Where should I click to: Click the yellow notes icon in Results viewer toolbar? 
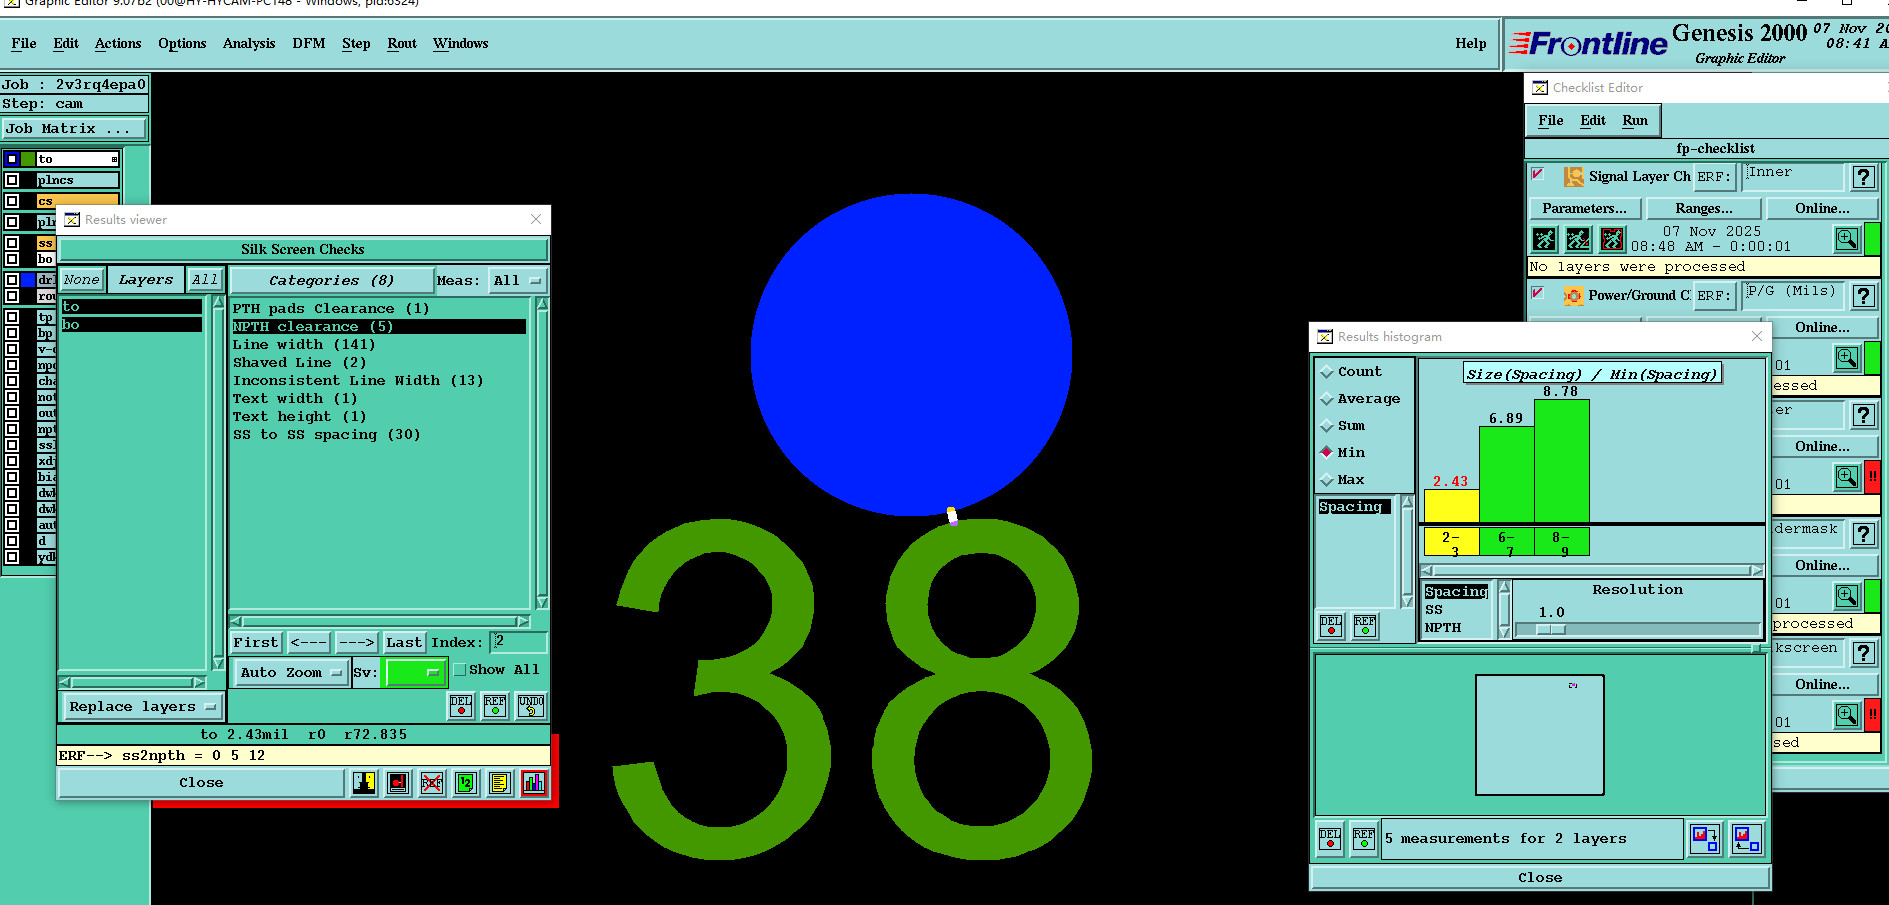(x=500, y=783)
